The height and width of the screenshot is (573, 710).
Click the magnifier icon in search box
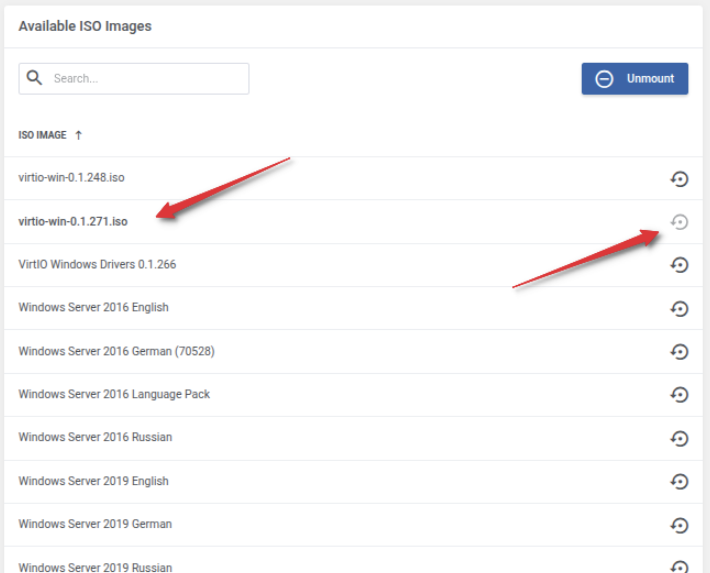[34, 78]
